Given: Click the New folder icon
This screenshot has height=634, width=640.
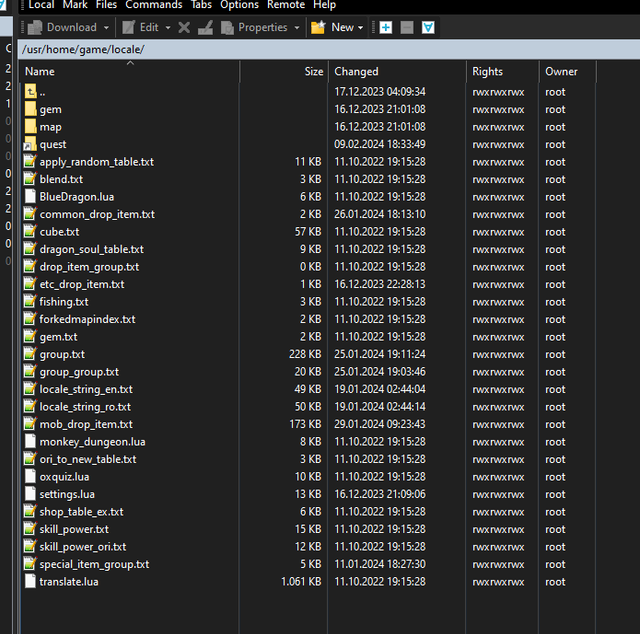Looking at the screenshot, I should pos(318,28).
